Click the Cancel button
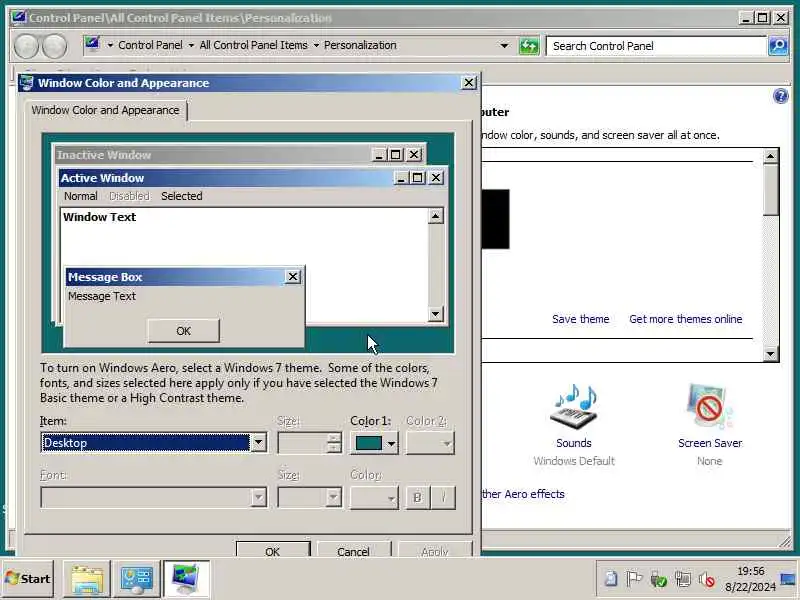This screenshot has width=800, height=600. [x=354, y=549]
